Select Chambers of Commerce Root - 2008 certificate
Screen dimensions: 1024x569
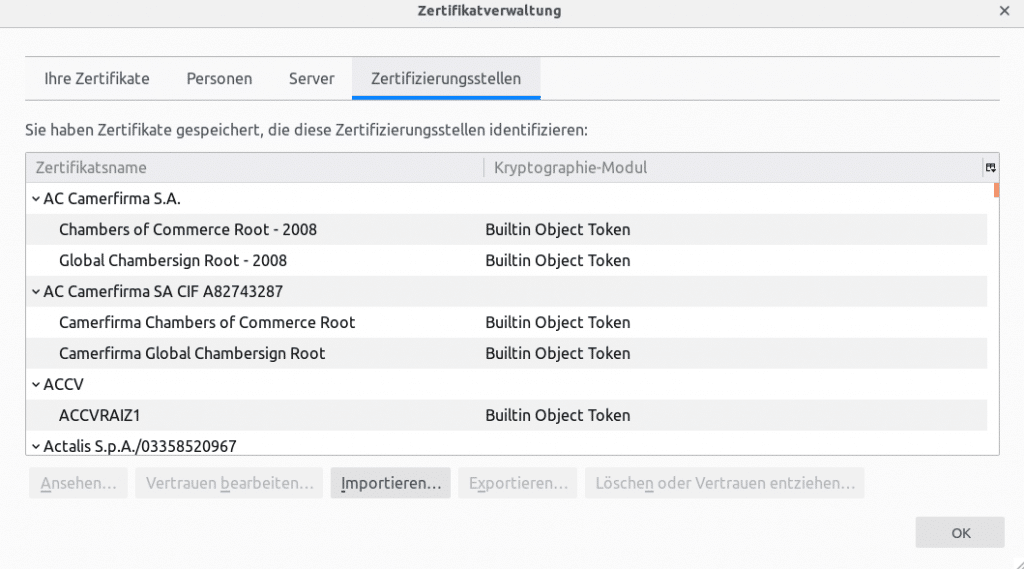(188, 230)
